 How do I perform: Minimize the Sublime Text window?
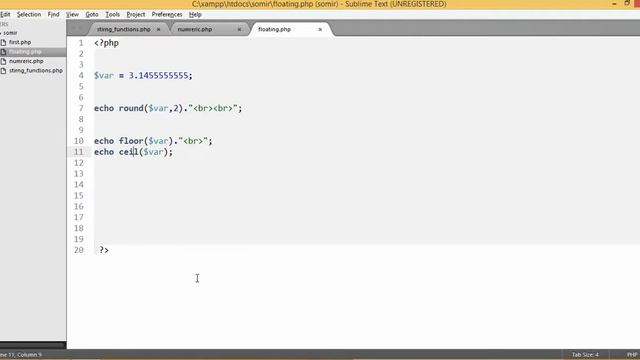tap(614, 4)
